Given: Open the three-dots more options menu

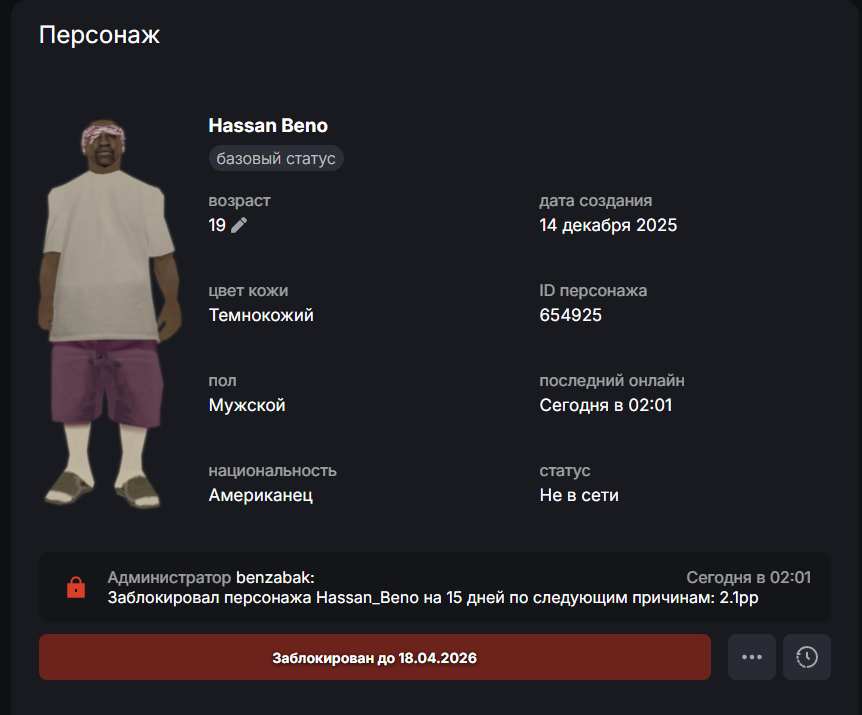Looking at the screenshot, I should (752, 657).
